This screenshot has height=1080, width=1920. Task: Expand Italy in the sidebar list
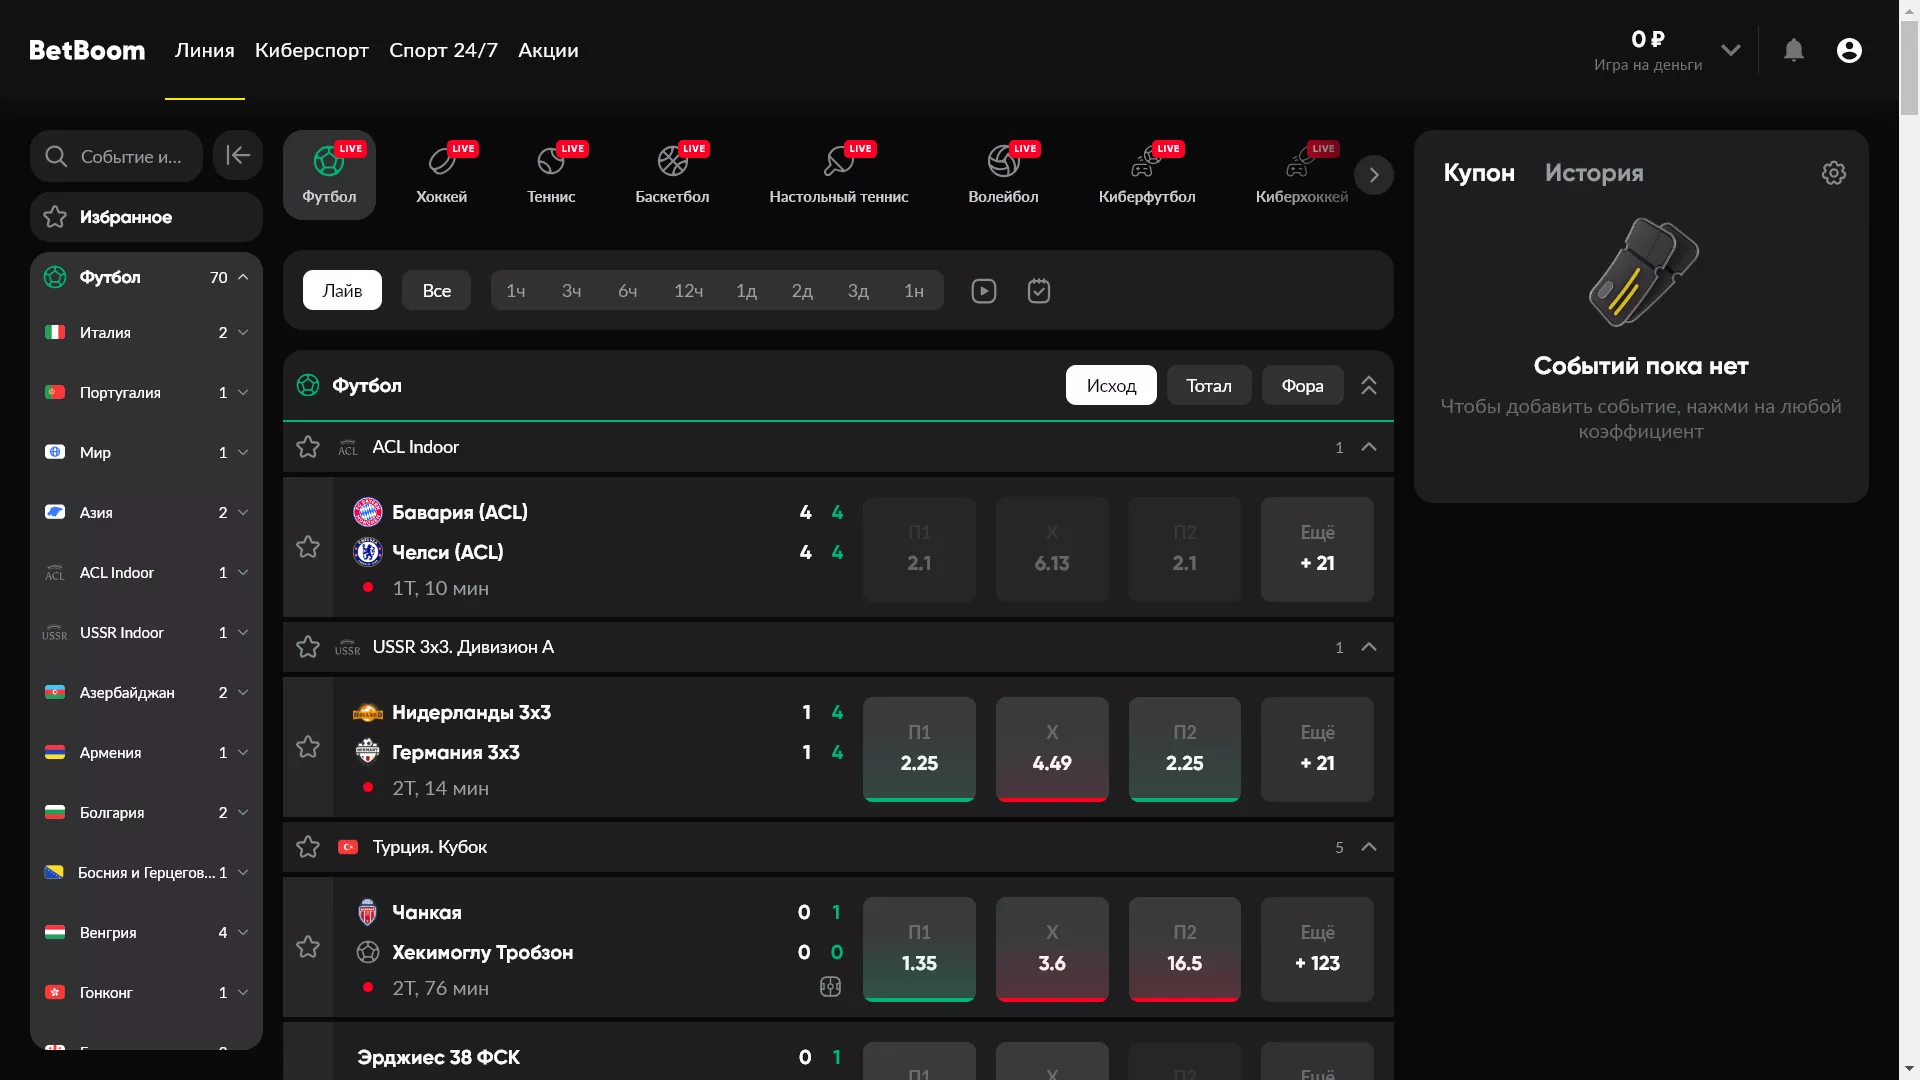[243, 333]
